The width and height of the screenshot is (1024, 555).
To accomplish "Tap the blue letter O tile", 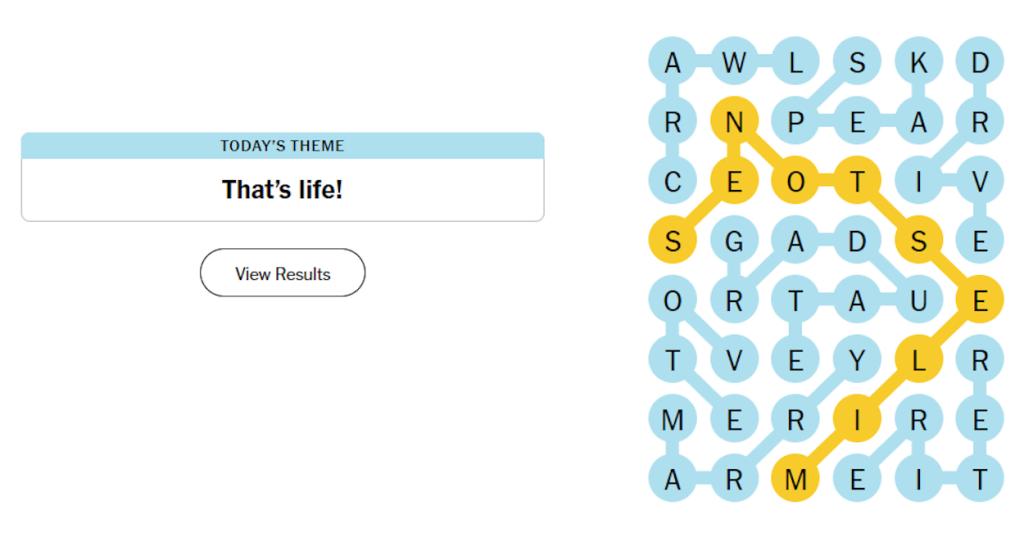I will coord(673,300).
